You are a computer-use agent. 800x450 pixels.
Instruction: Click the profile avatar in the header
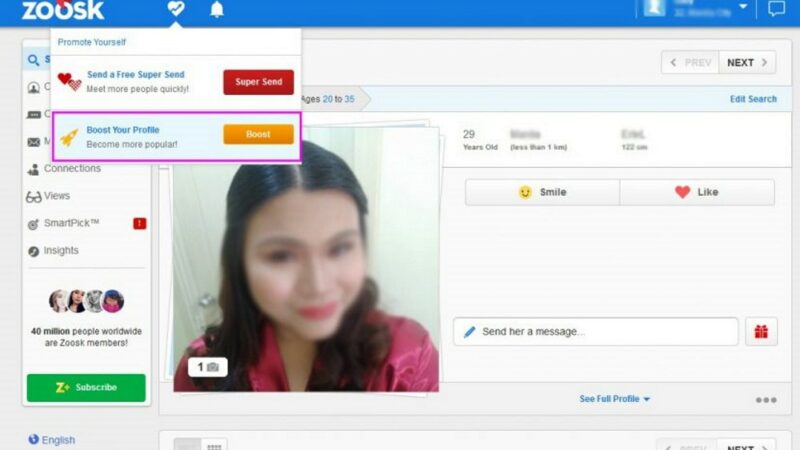tap(655, 8)
